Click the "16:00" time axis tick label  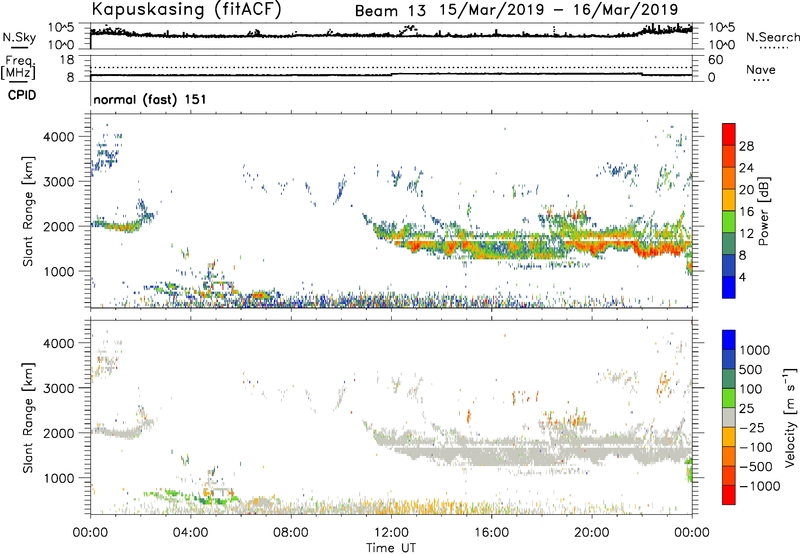tap(491, 533)
